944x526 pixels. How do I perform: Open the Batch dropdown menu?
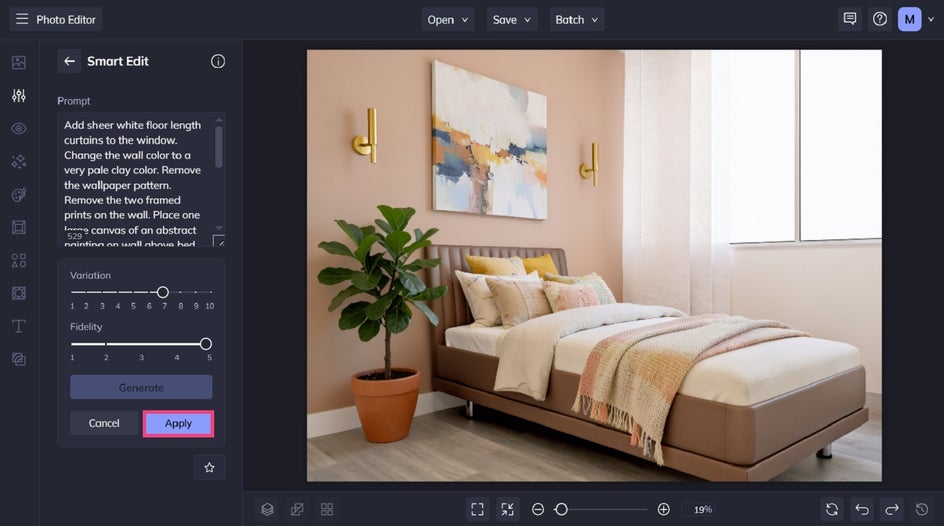point(577,19)
